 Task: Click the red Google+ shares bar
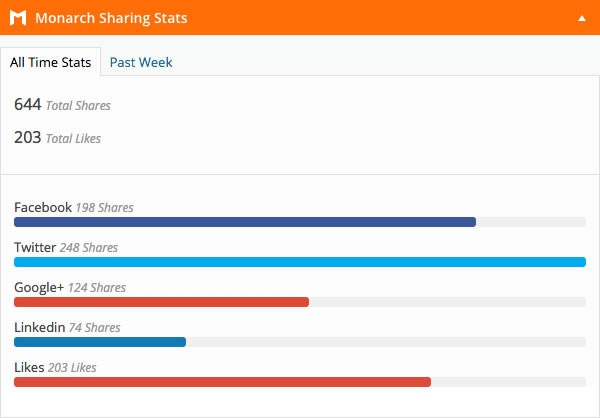click(x=161, y=302)
